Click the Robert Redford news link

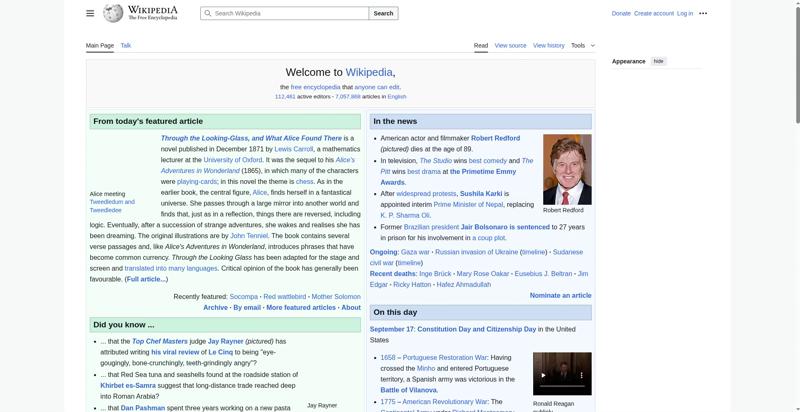tap(495, 138)
